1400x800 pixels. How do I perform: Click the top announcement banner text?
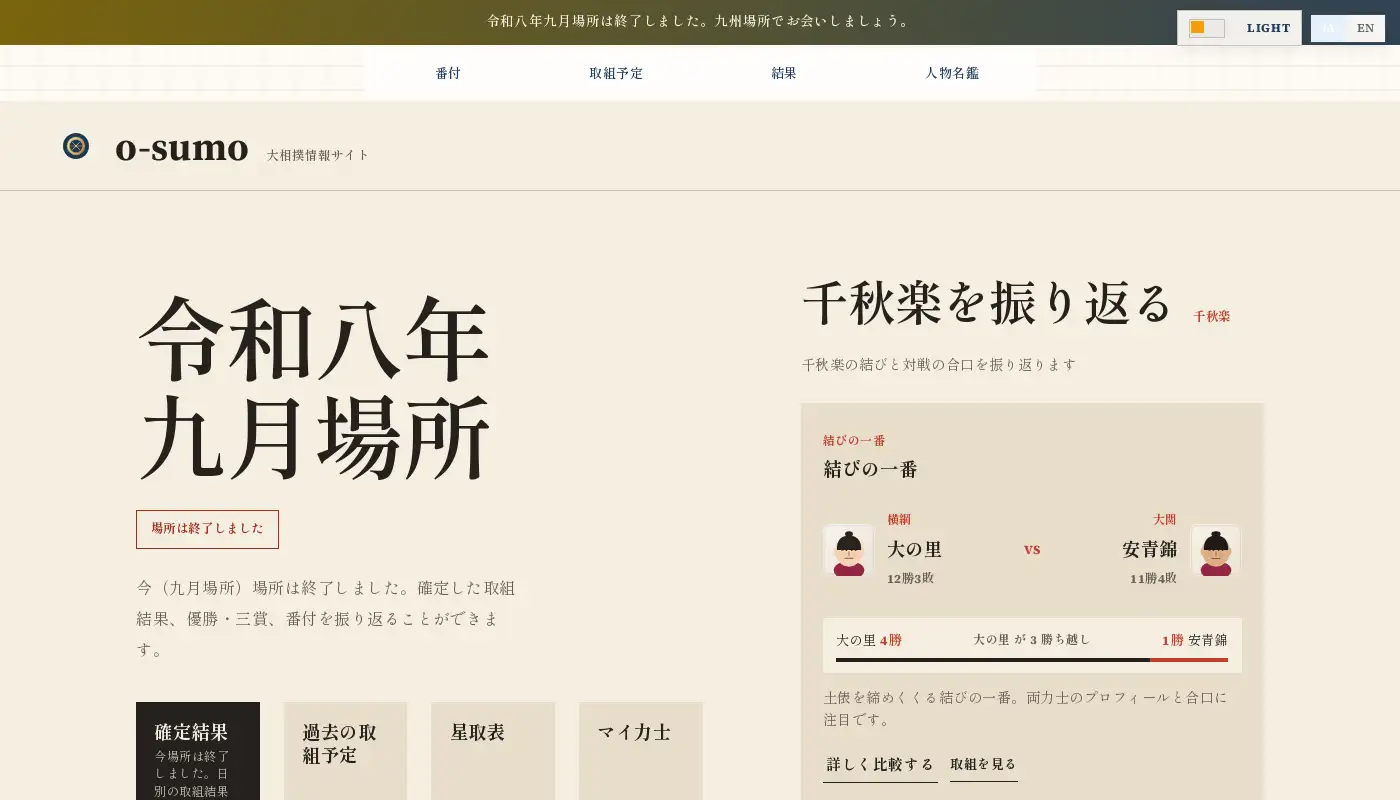coord(700,21)
